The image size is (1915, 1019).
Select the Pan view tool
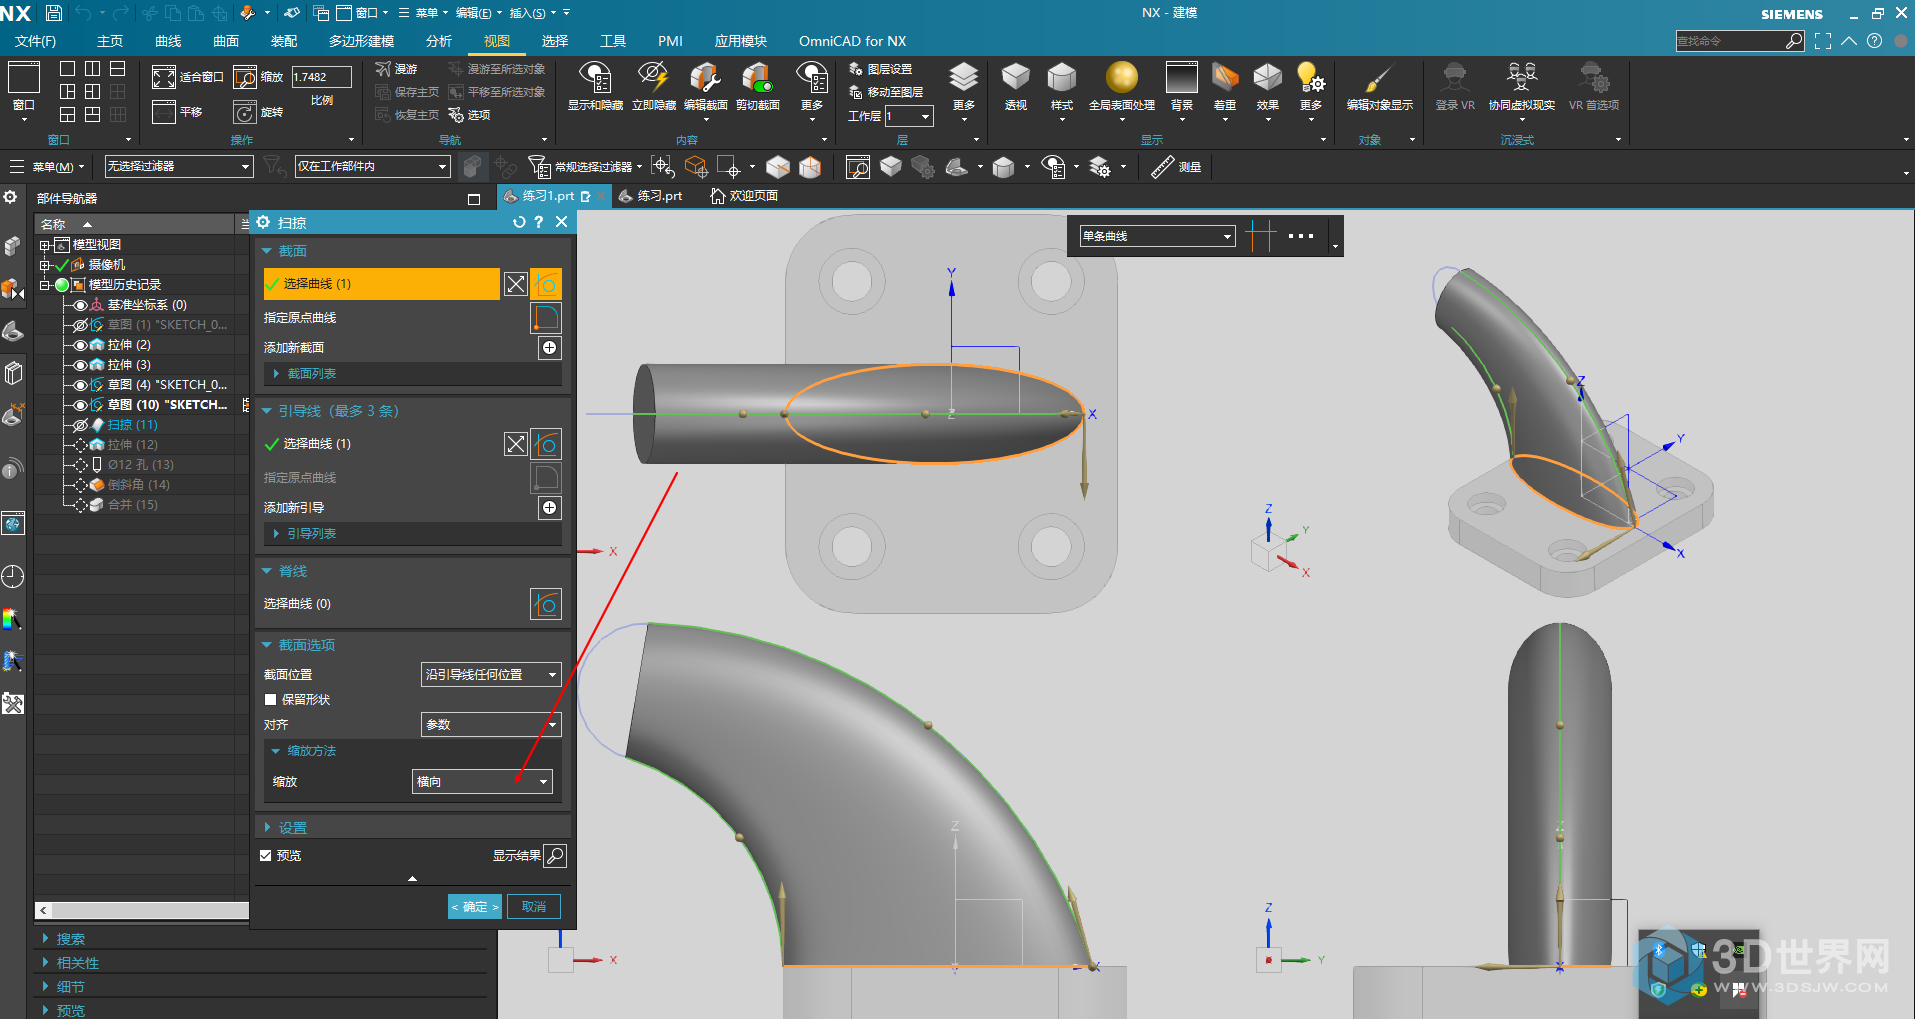tap(164, 112)
